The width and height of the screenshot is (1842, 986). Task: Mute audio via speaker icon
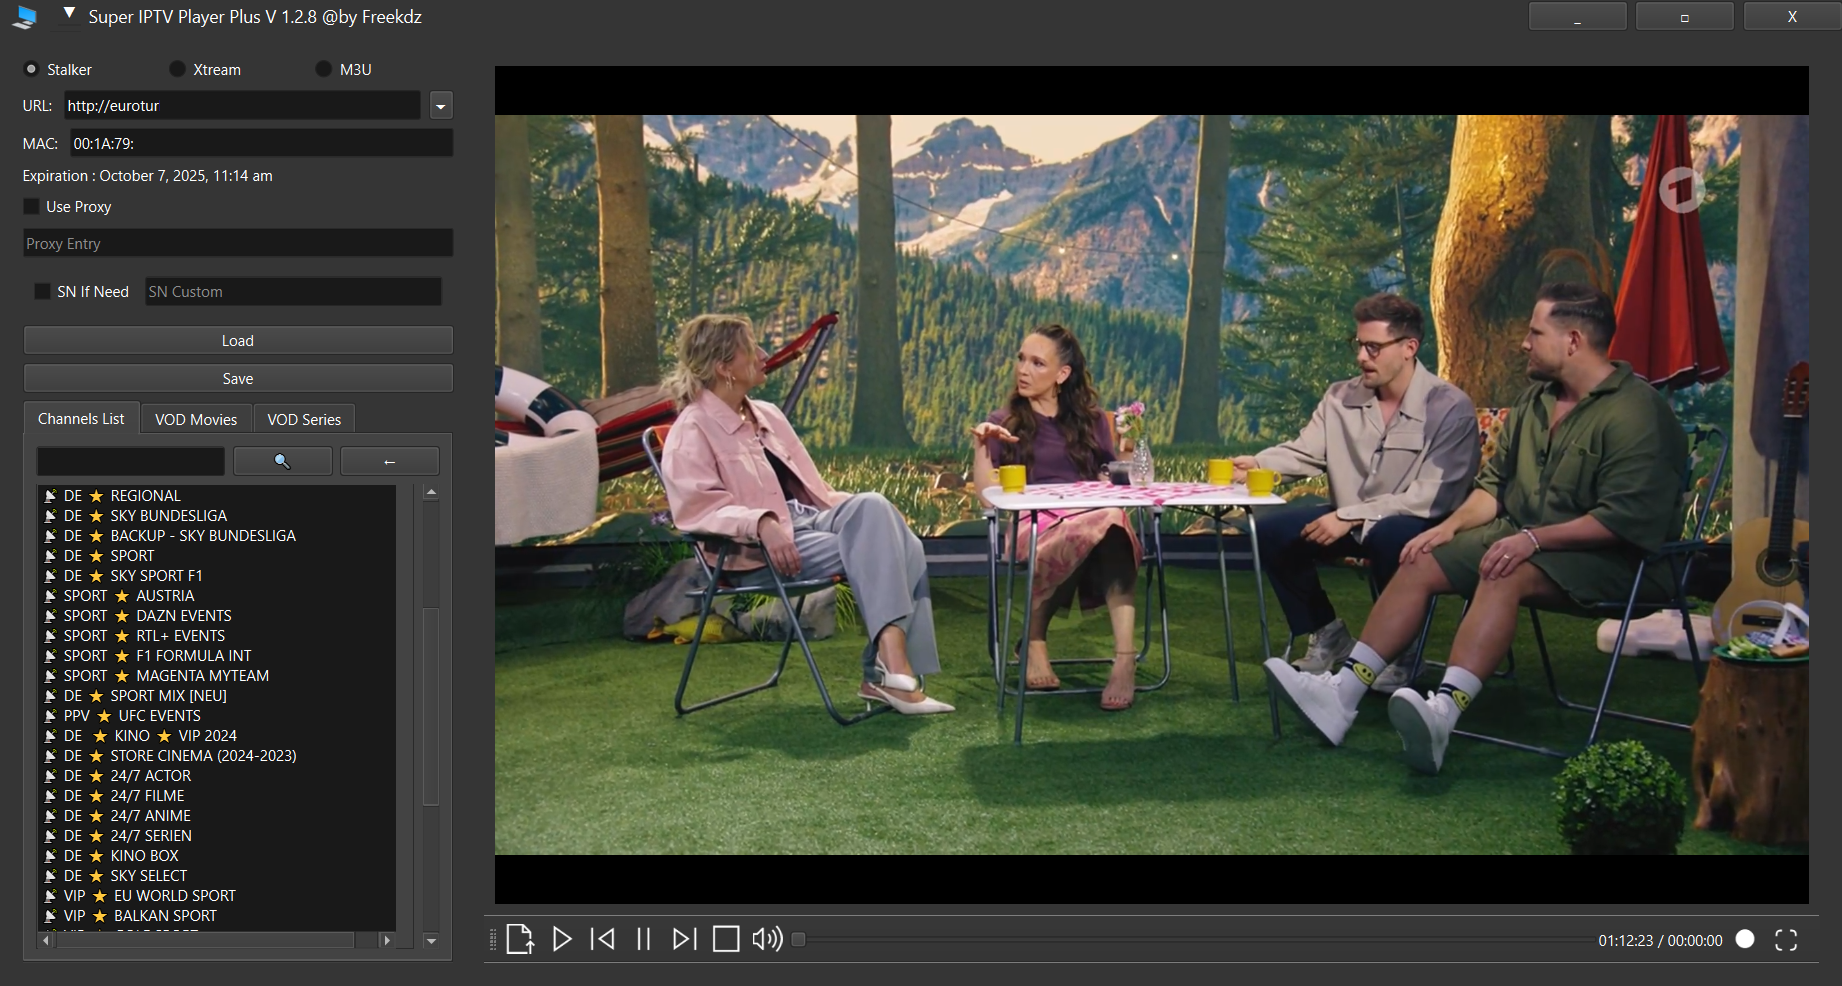pyautogui.click(x=767, y=939)
